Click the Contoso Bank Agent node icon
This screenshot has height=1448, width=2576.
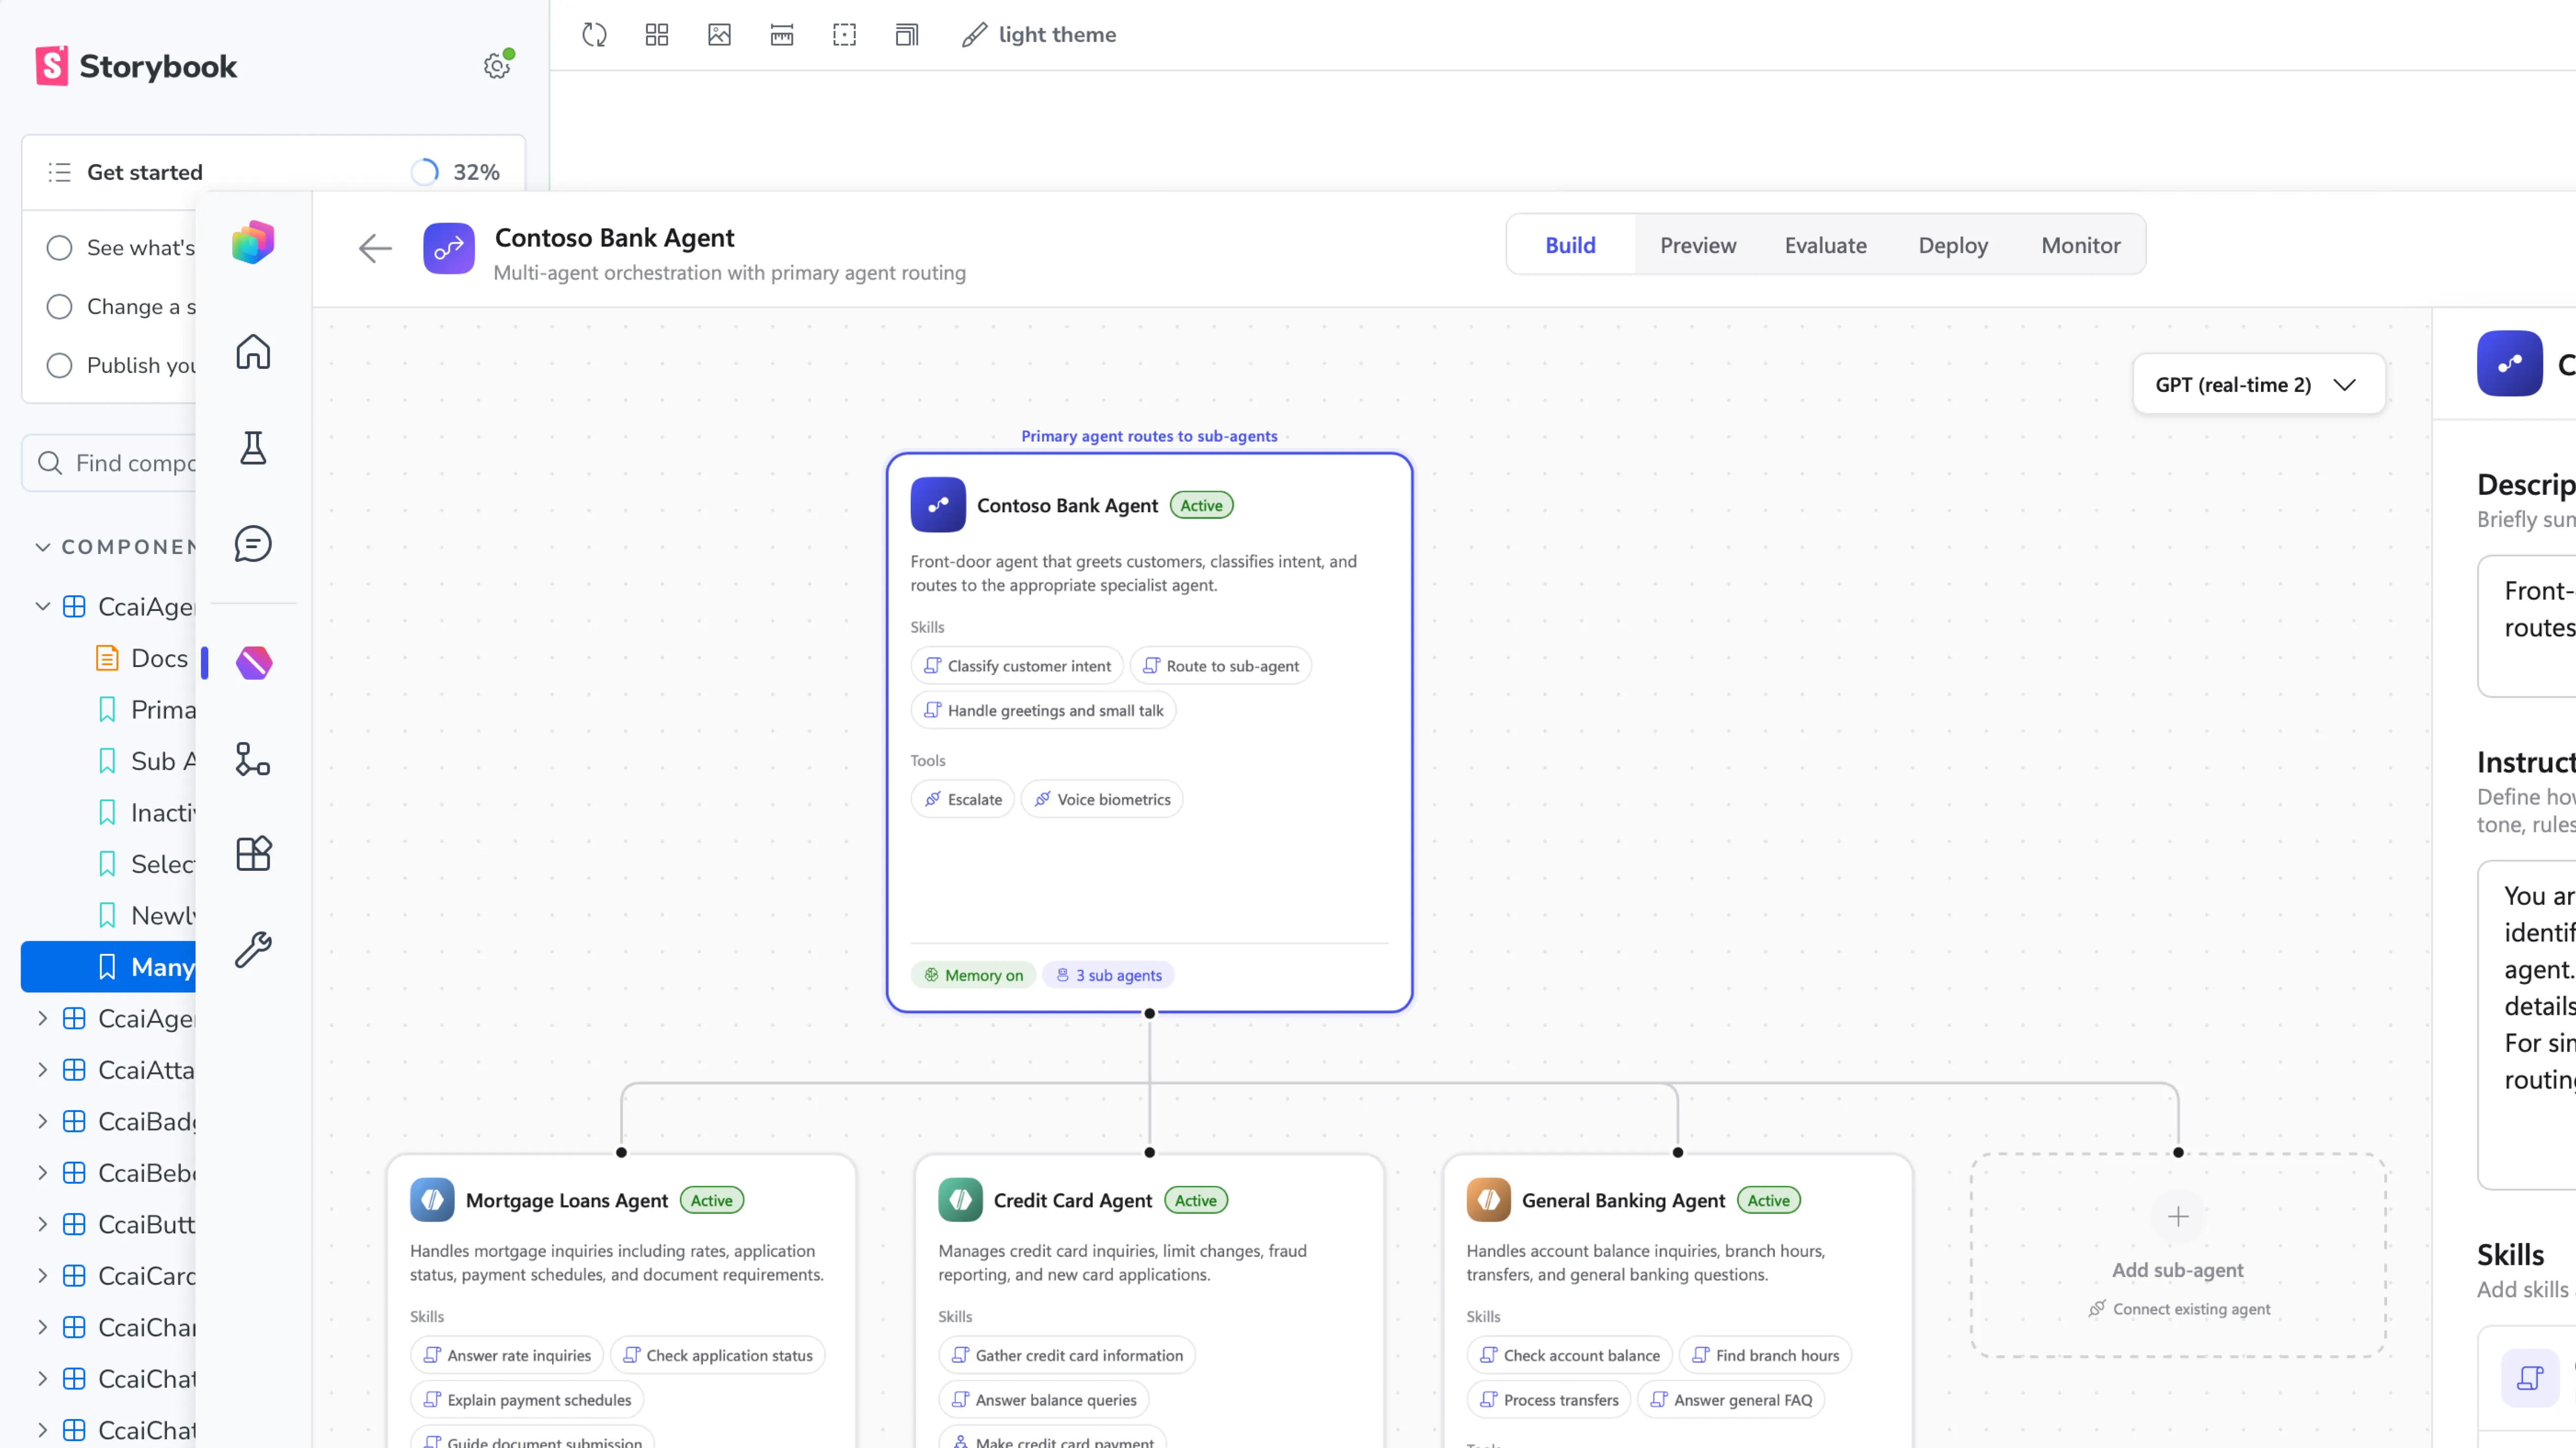[x=938, y=505]
